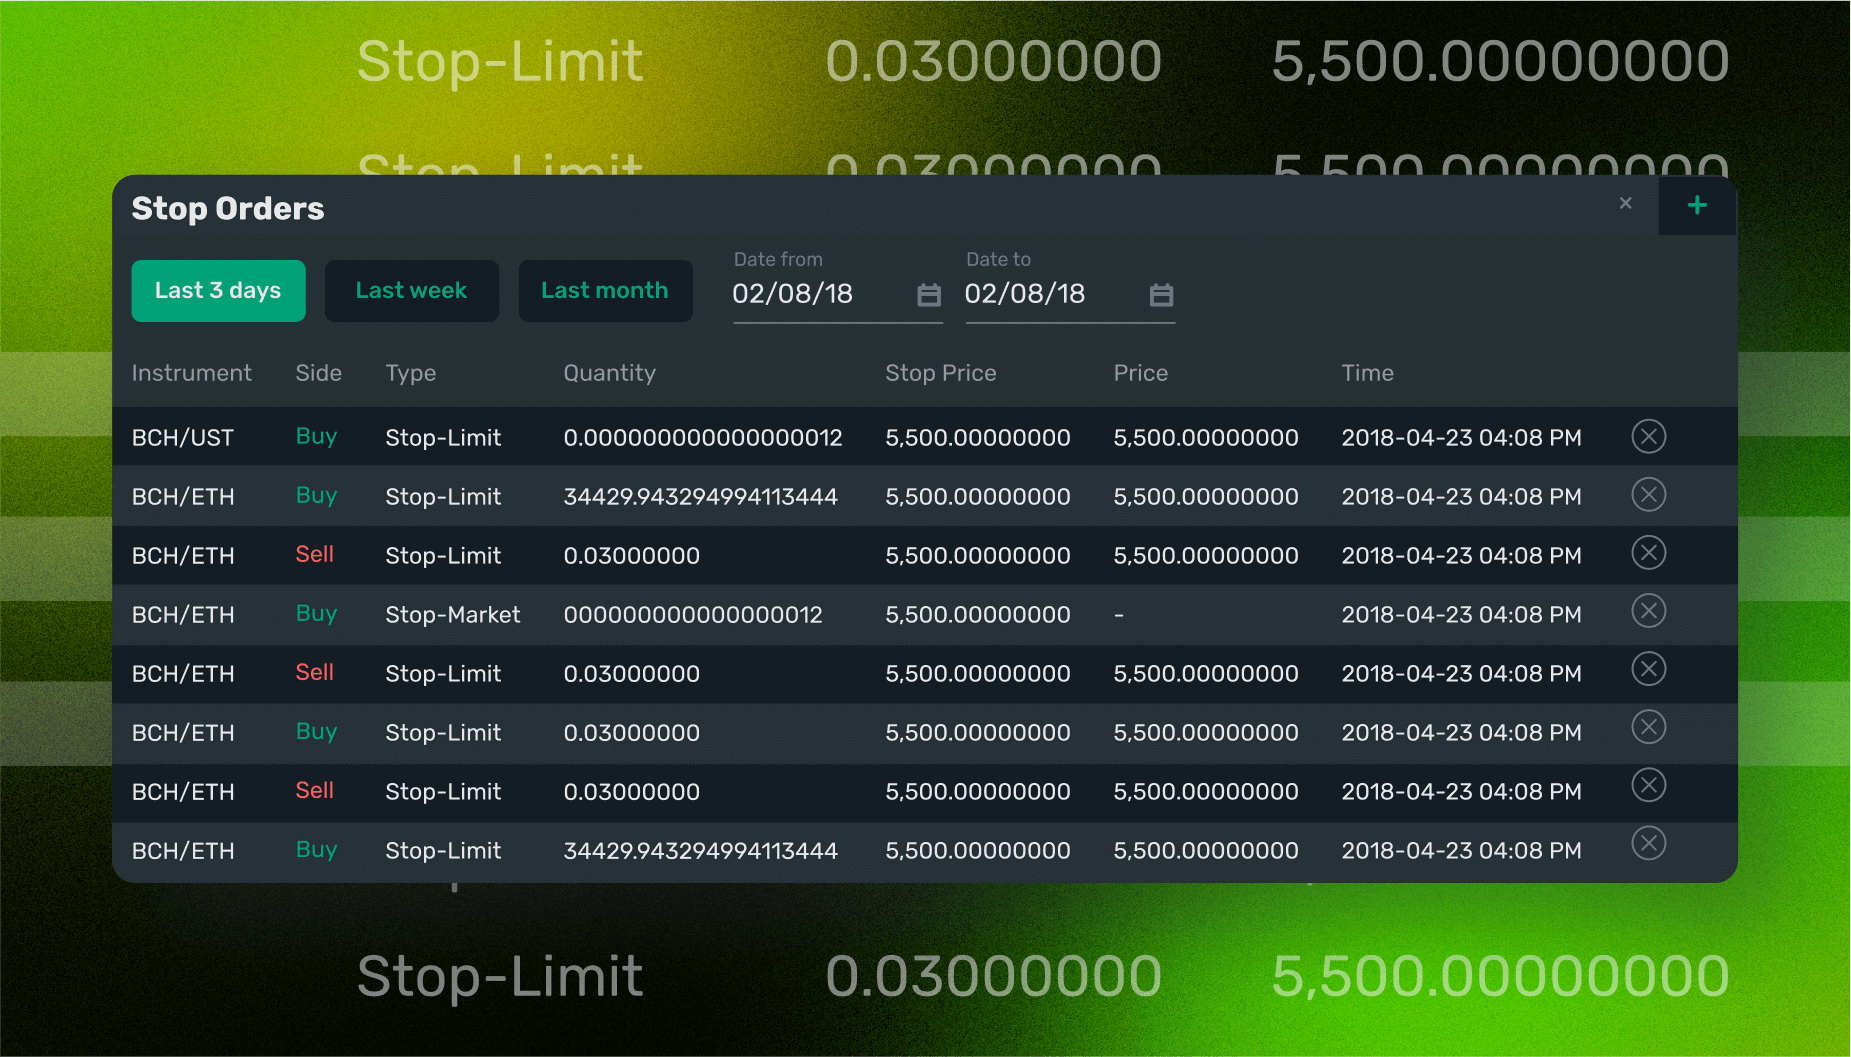The height and width of the screenshot is (1057, 1851).
Task: Cancel the BCH/UST Buy stop order
Action: [1648, 437]
